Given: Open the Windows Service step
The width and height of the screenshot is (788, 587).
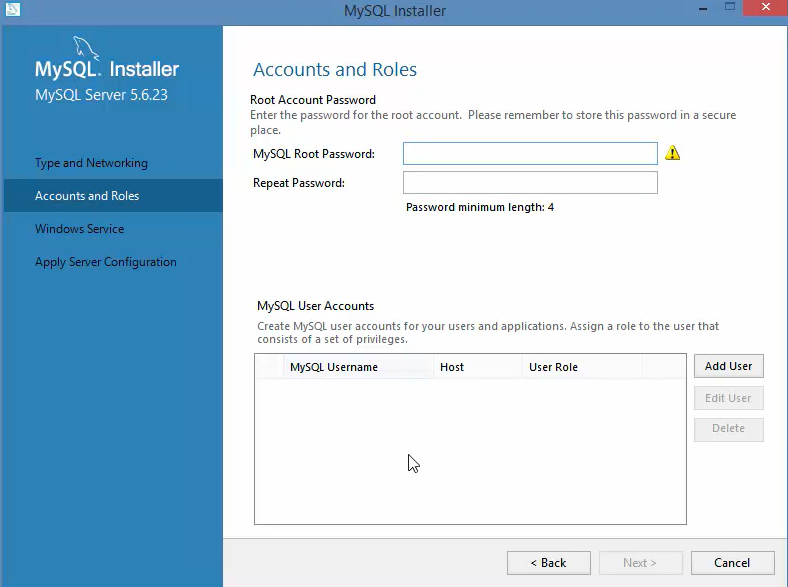Looking at the screenshot, I should pyautogui.click(x=80, y=229).
